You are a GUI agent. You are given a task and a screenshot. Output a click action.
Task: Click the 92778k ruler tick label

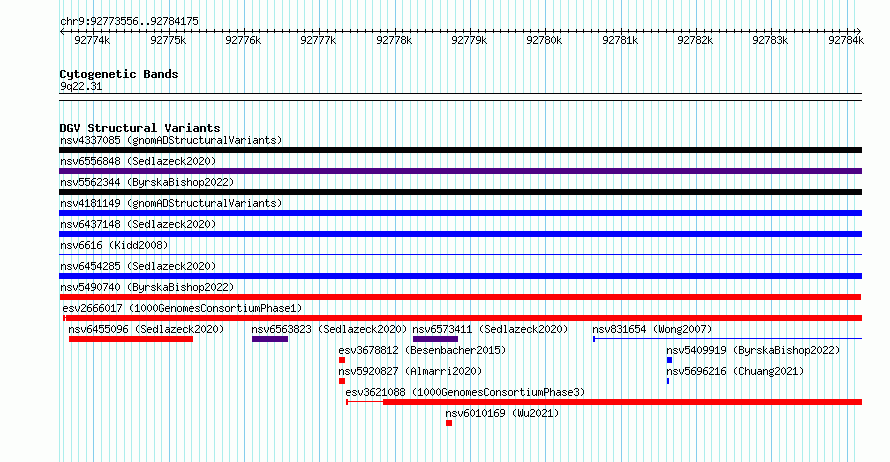click(x=394, y=40)
